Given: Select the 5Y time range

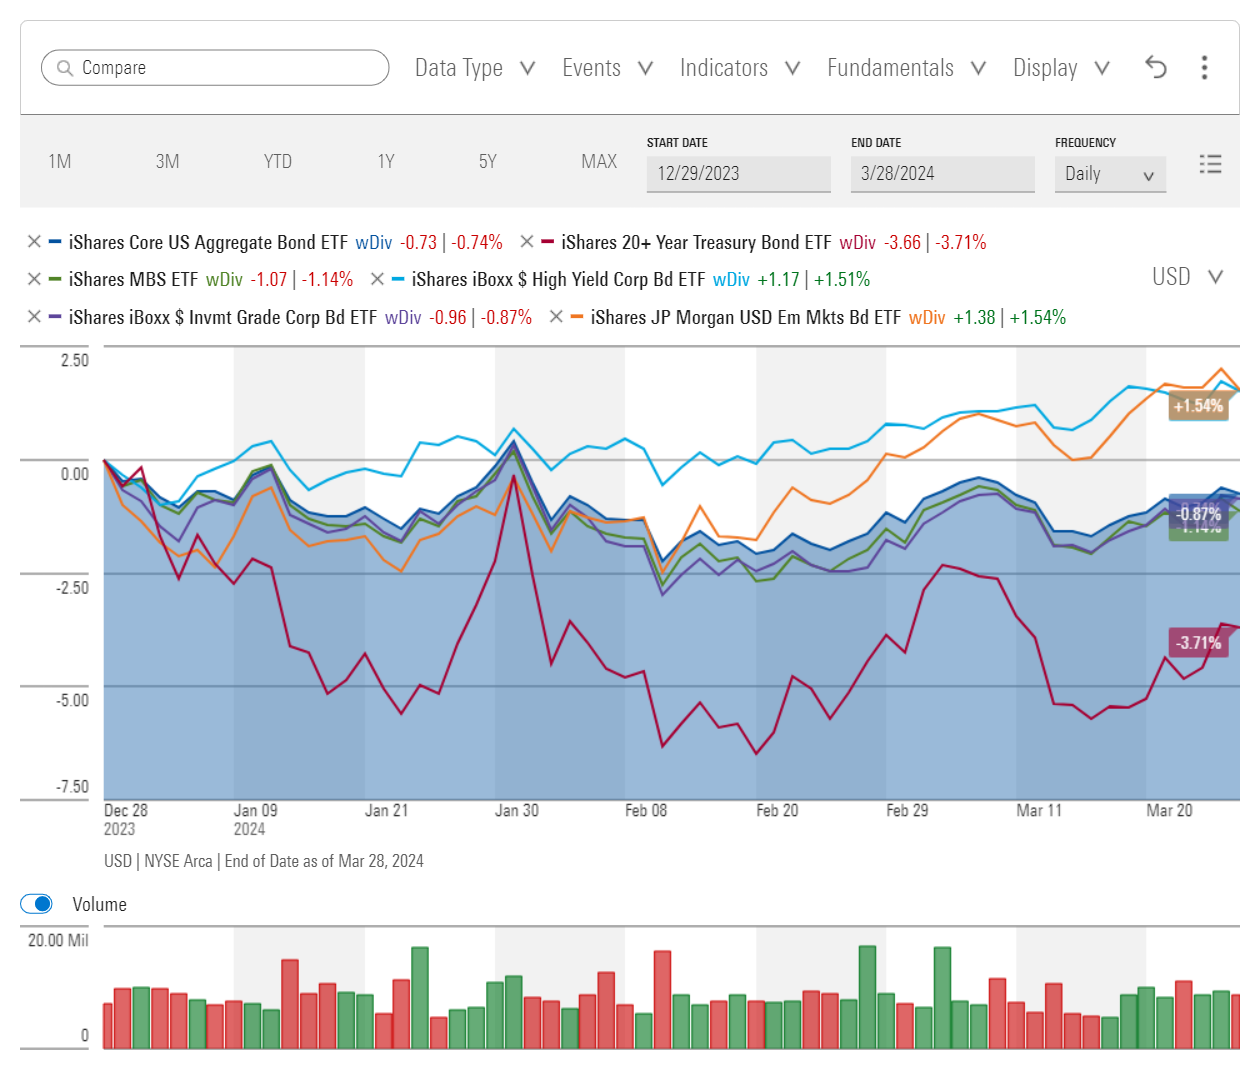Looking at the screenshot, I should pos(488,161).
